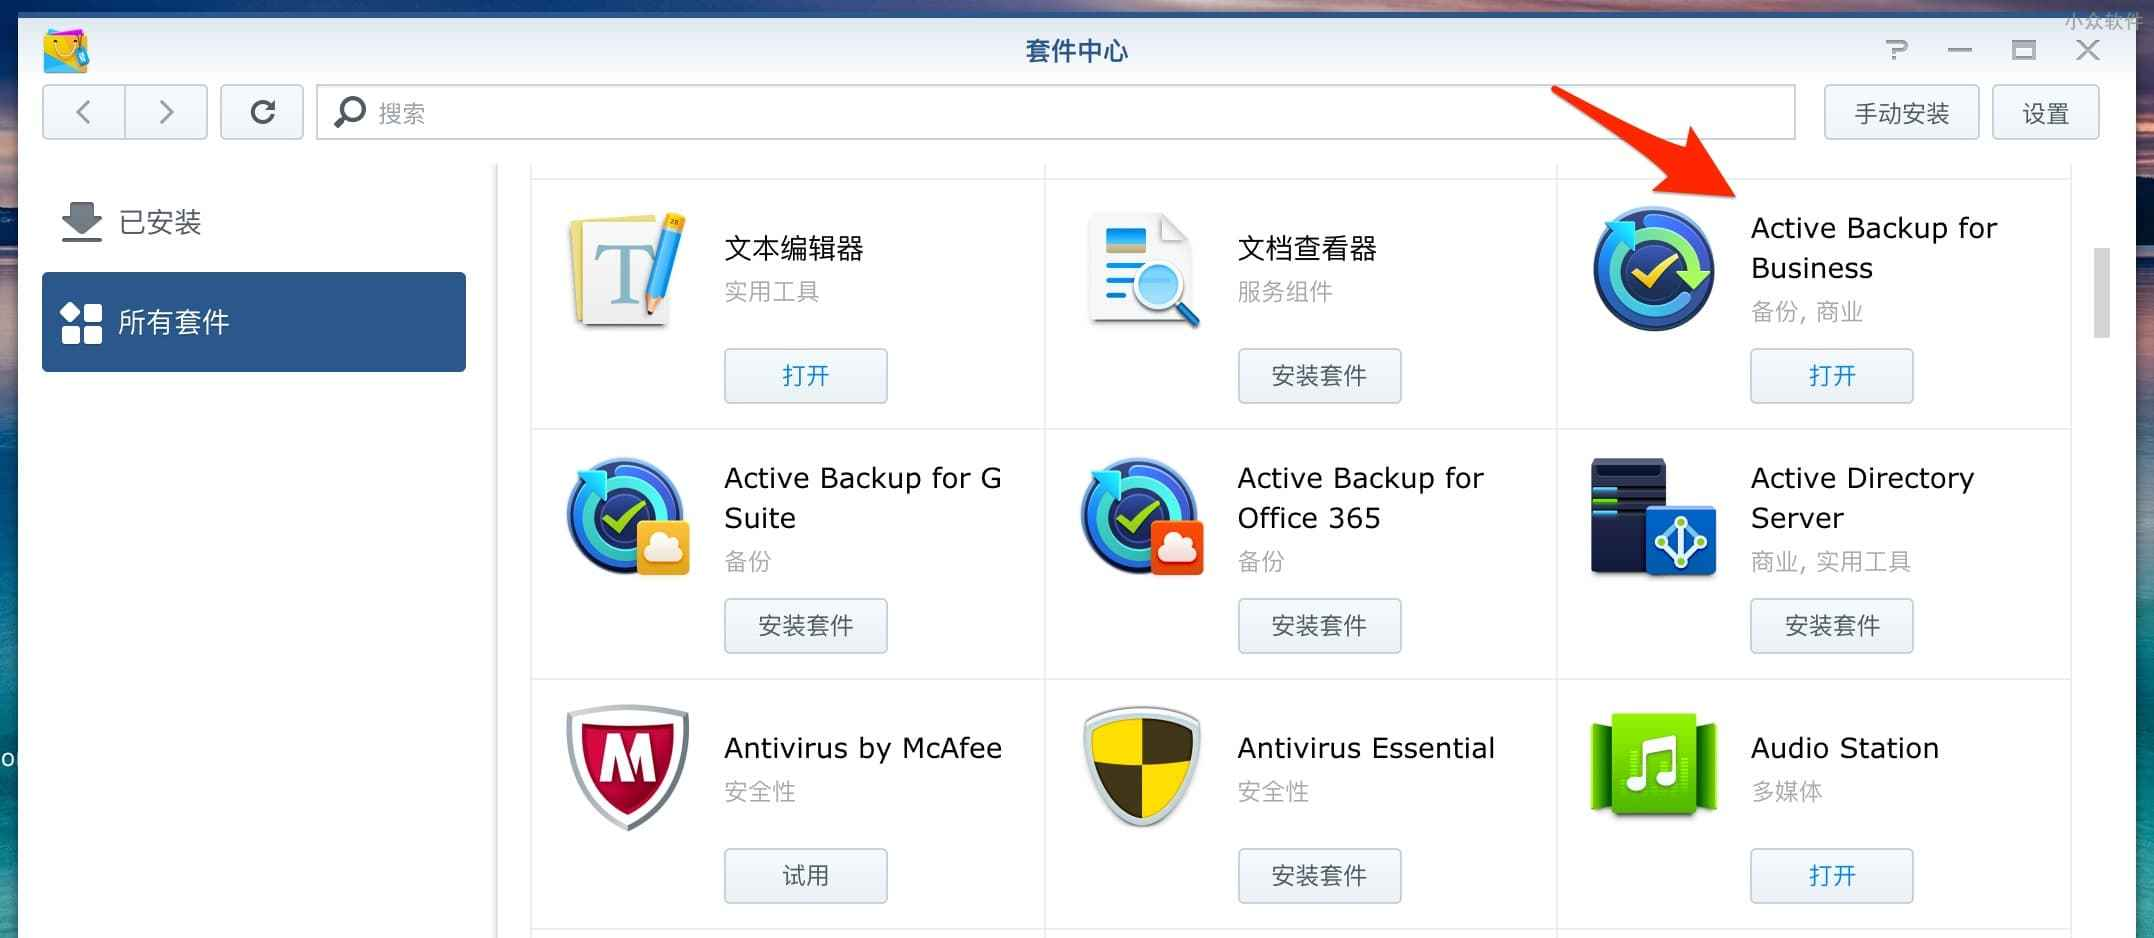The image size is (2154, 938).
Task: Install the Active Directory Server package
Action: click(x=1831, y=626)
